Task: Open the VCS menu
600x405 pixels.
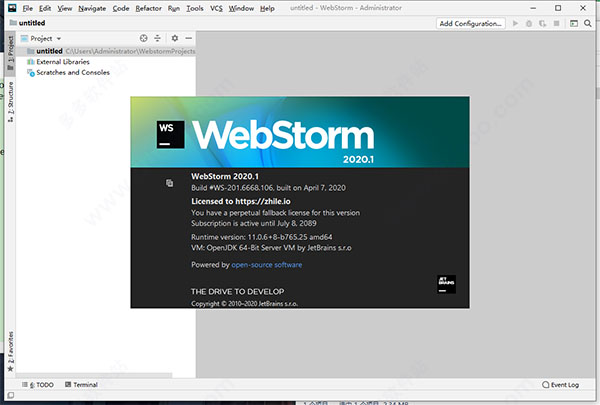Action: coord(216,8)
